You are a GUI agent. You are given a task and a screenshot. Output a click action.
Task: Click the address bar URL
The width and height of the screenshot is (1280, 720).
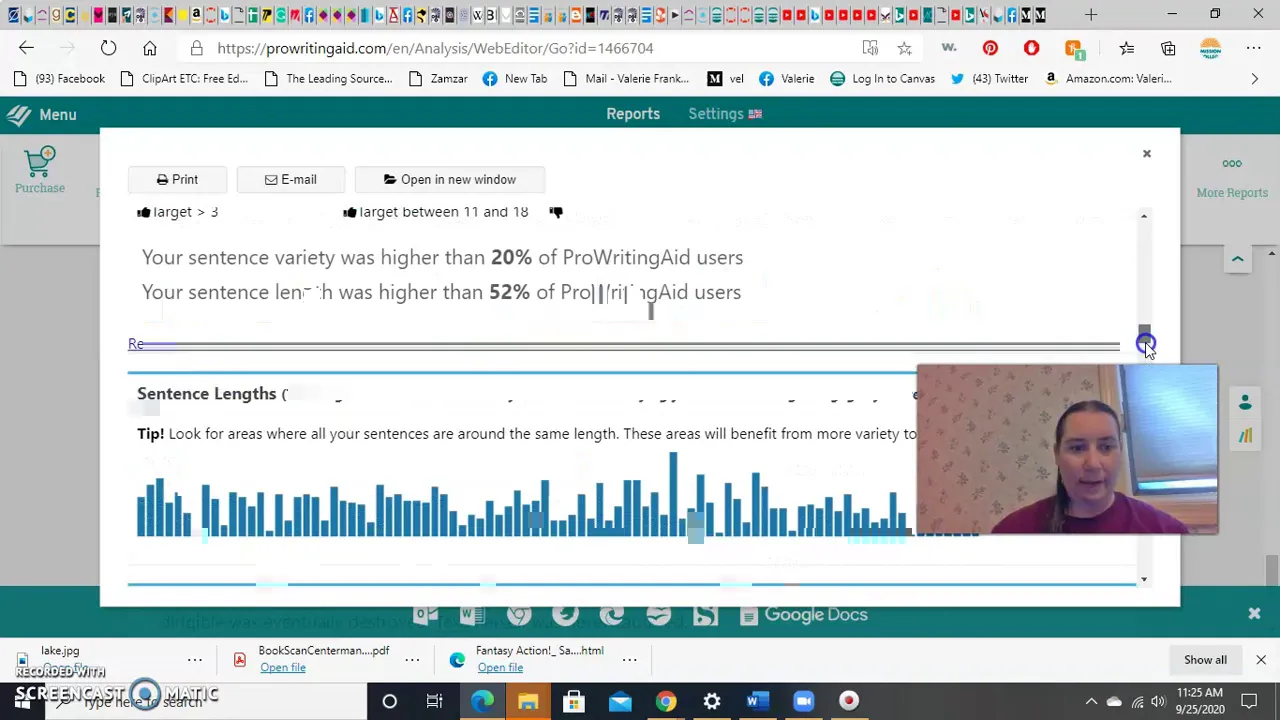coord(435,48)
